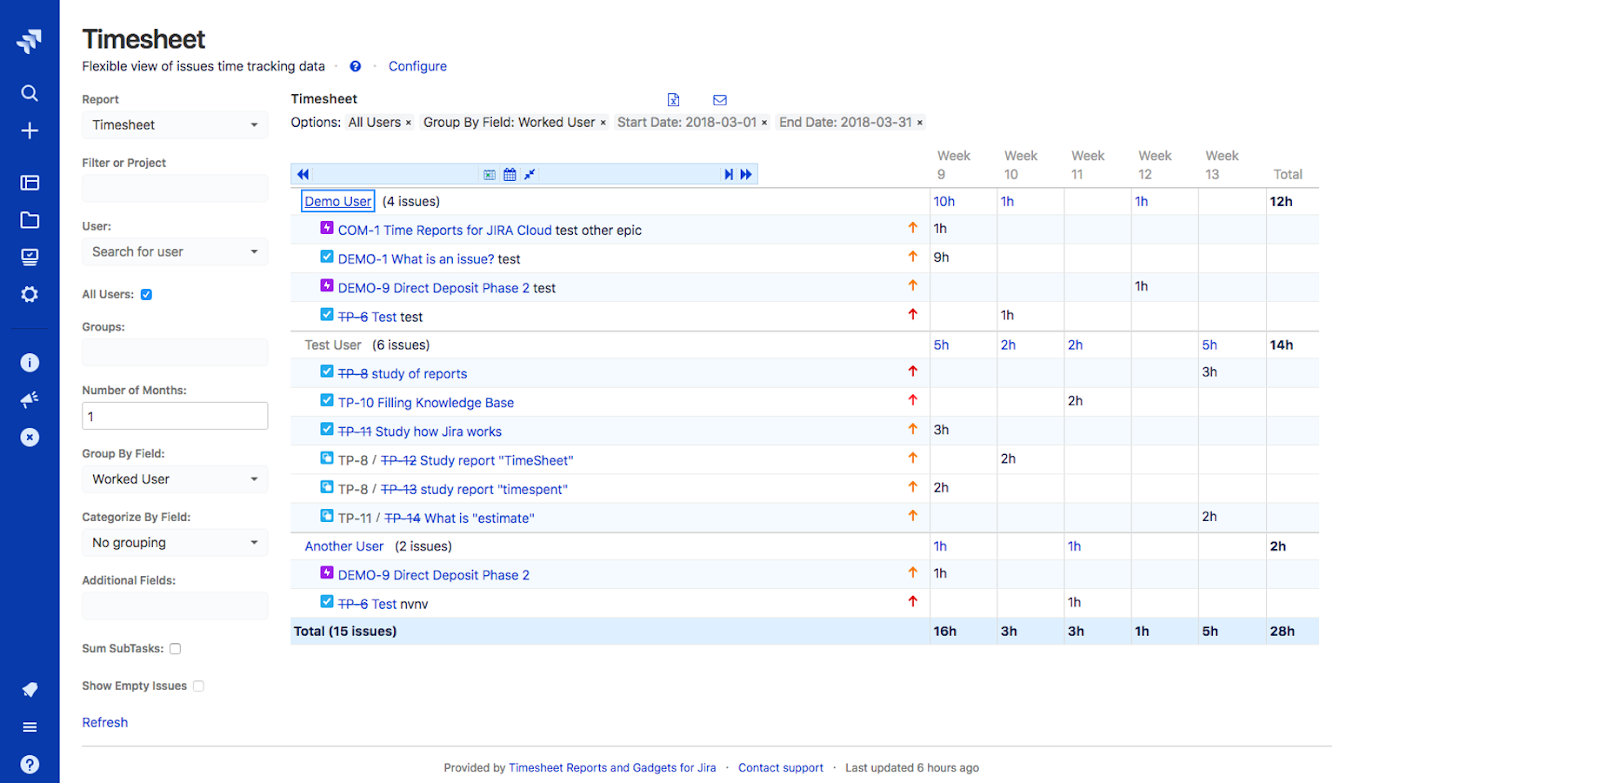Step forward with the skip-next arrow

[x=729, y=174]
